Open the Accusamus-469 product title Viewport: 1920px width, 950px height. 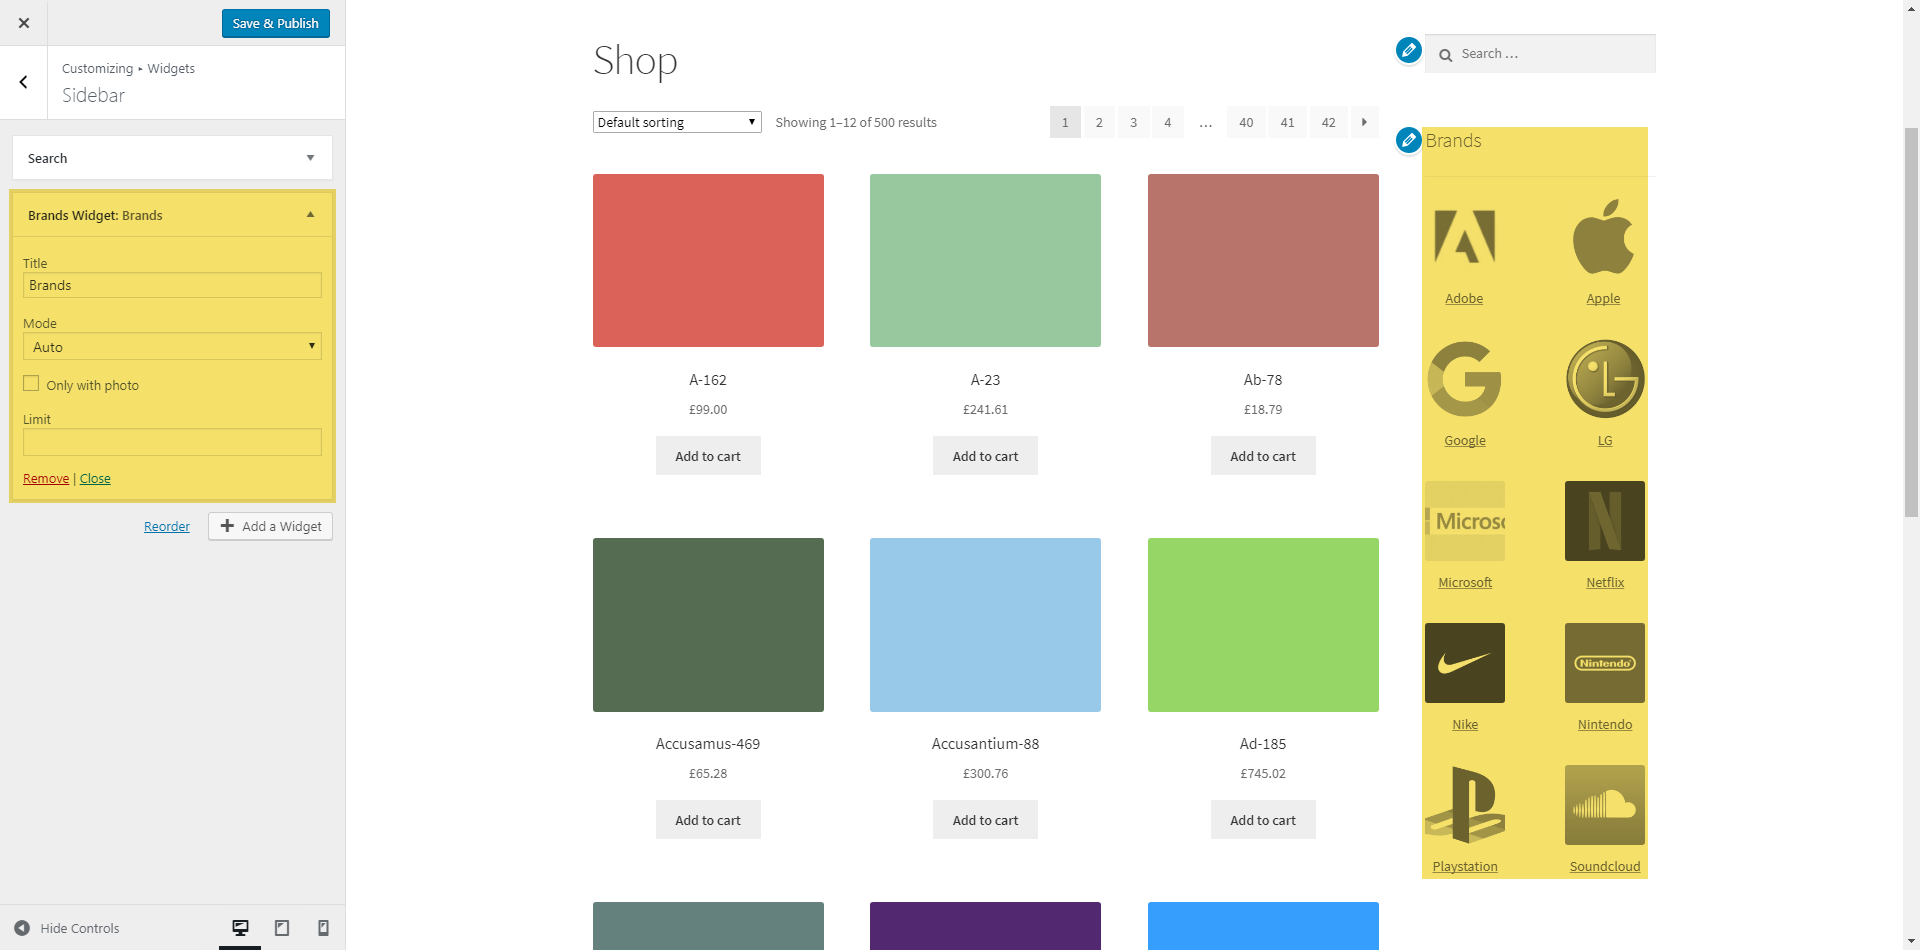click(708, 744)
